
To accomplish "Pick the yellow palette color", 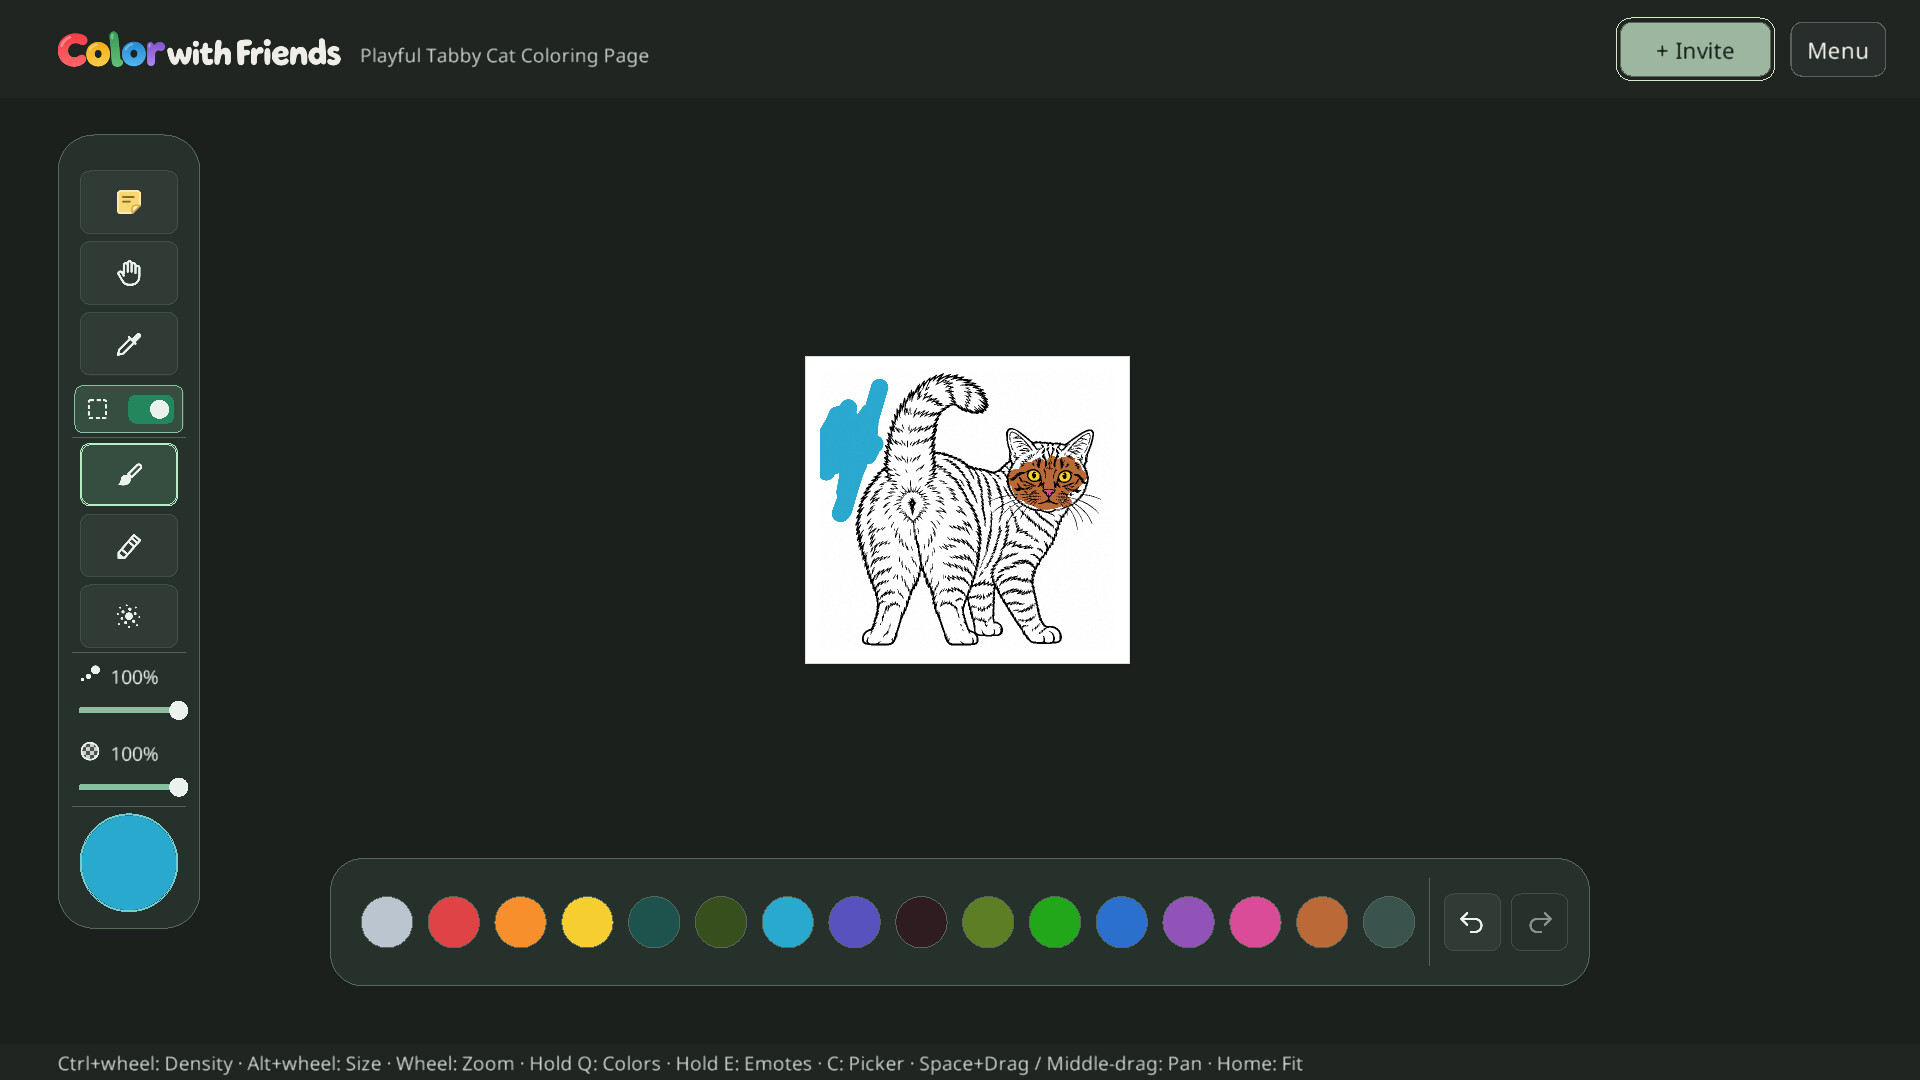I will [587, 922].
